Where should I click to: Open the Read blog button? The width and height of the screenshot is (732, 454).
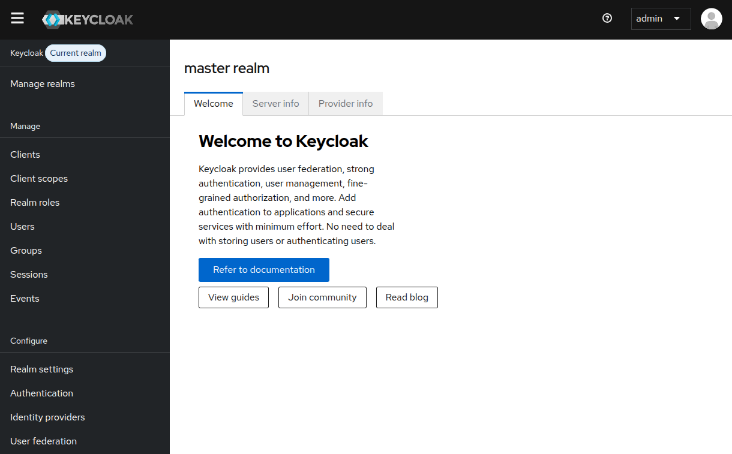[x=406, y=297]
